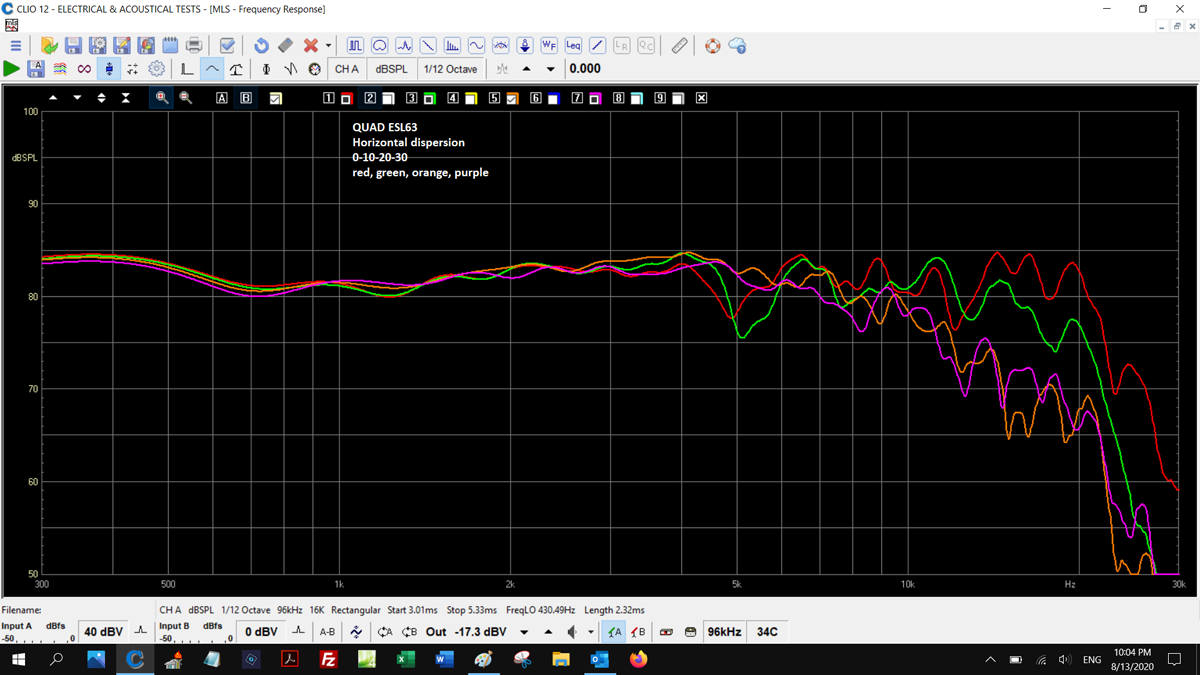Toggle overlay 3 green curve checkbox
Viewport: 1200px width, 675px height.
pyautogui.click(x=429, y=99)
